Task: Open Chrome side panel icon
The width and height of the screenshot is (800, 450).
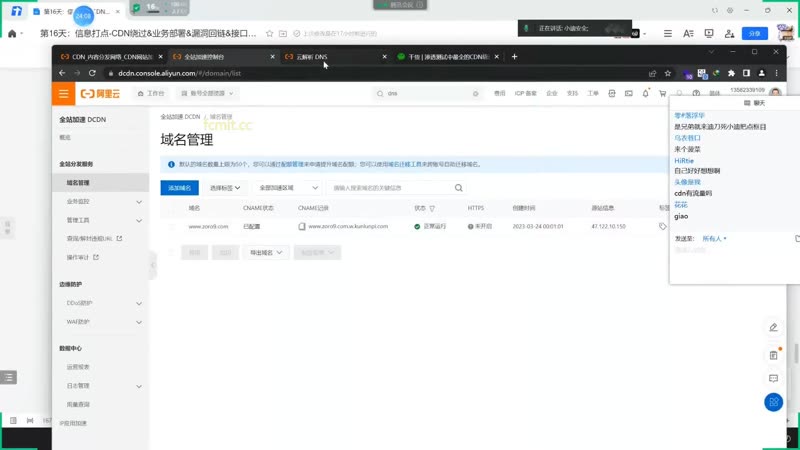Action: pos(746,73)
